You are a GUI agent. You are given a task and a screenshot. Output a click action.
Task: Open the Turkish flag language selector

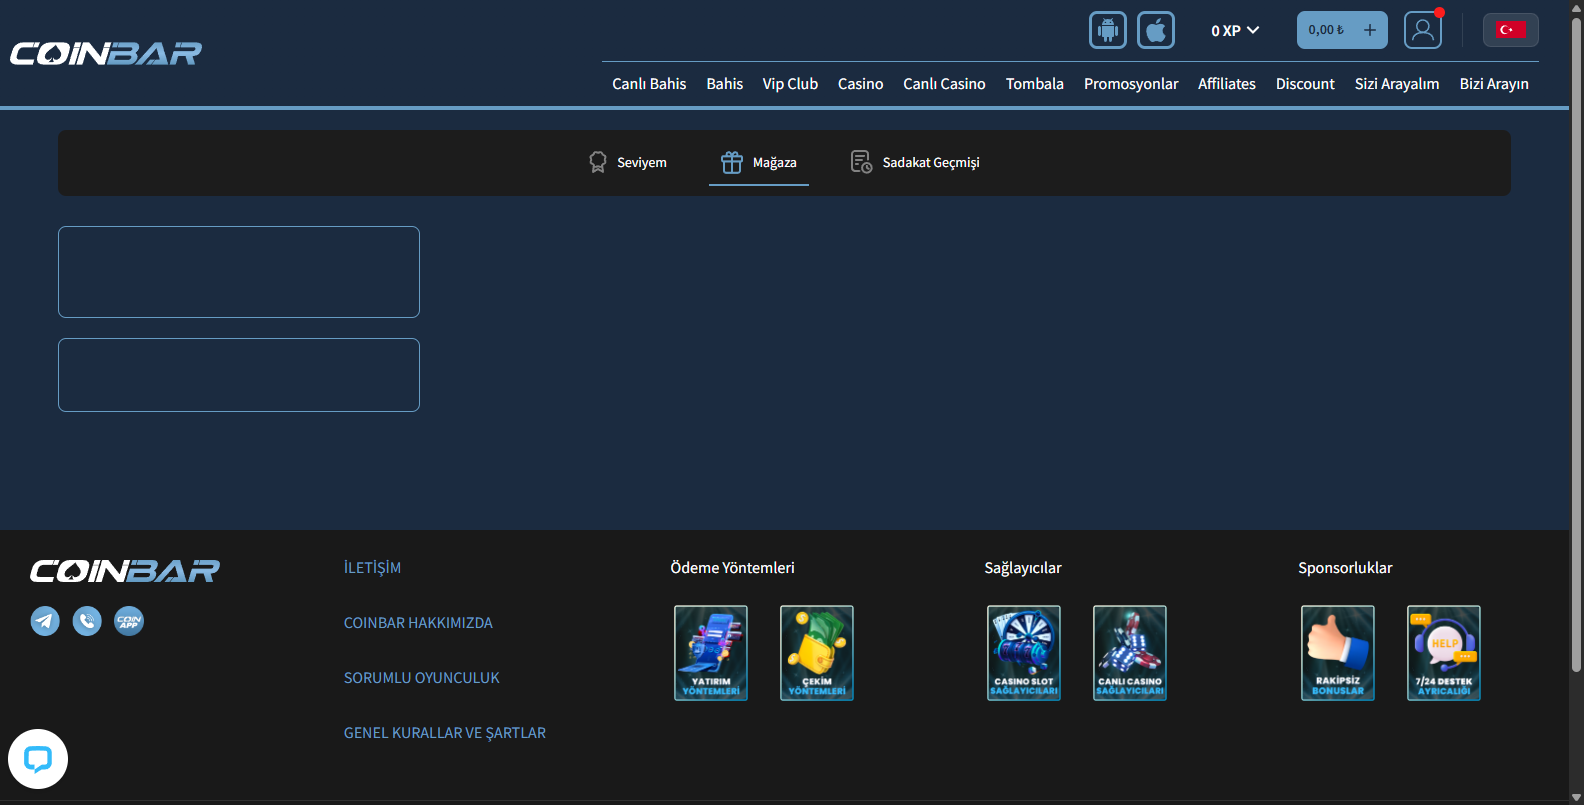[1510, 30]
